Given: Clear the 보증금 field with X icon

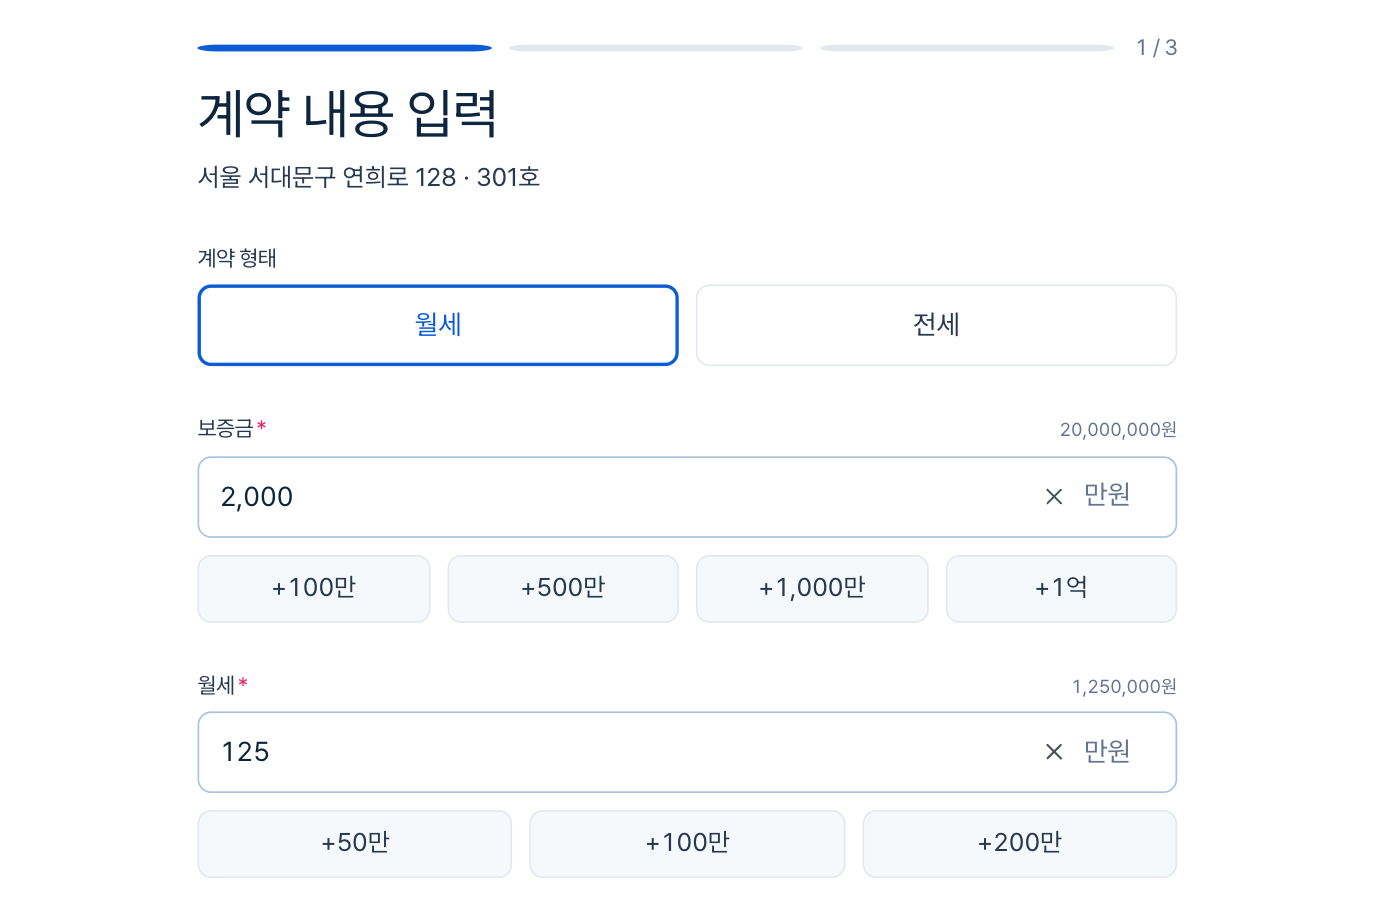Looking at the screenshot, I should [1053, 497].
